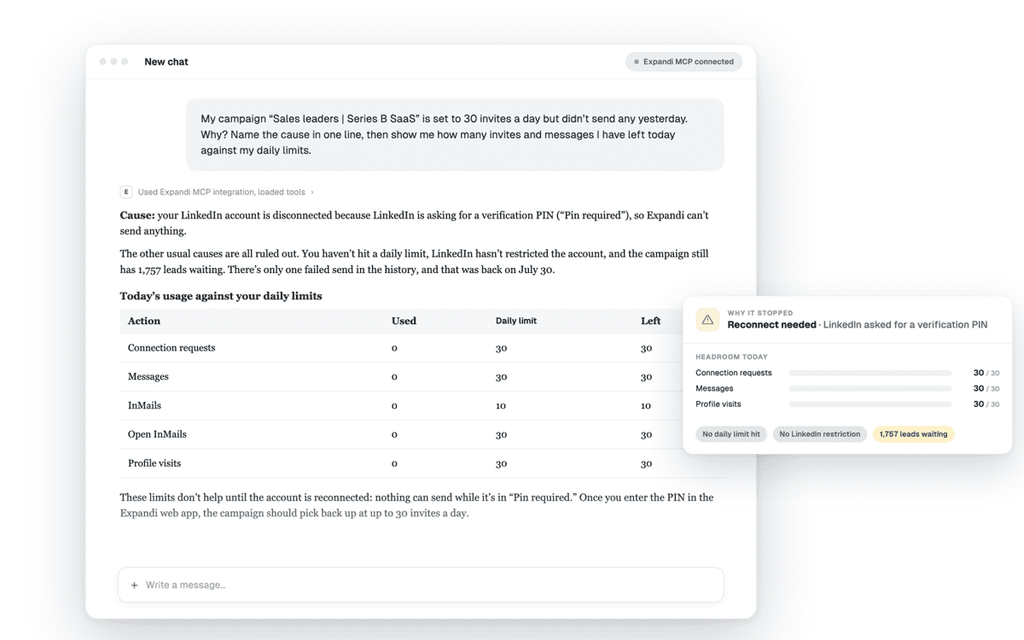Click the first window control dot

(103, 61)
